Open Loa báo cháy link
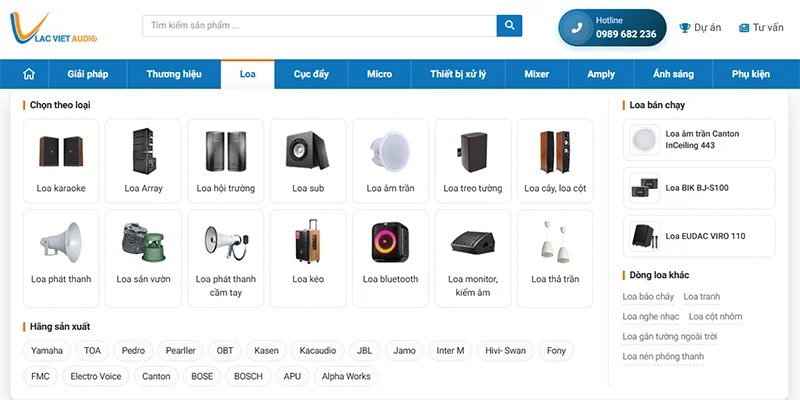 pyautogui.click(x=648, y=296)
